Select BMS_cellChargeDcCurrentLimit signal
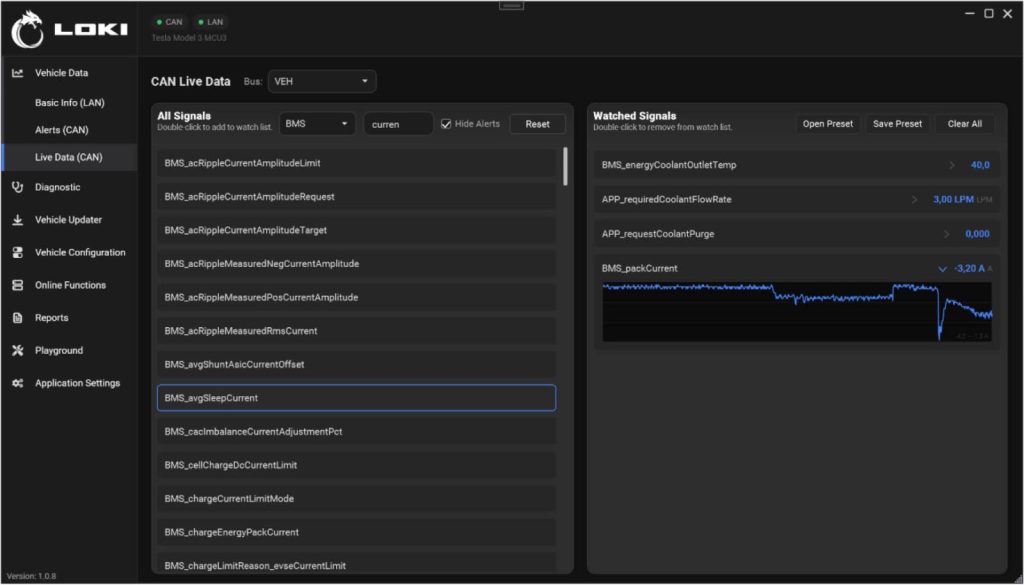This screenshot has width=1024, height=585. pos(357,466)
